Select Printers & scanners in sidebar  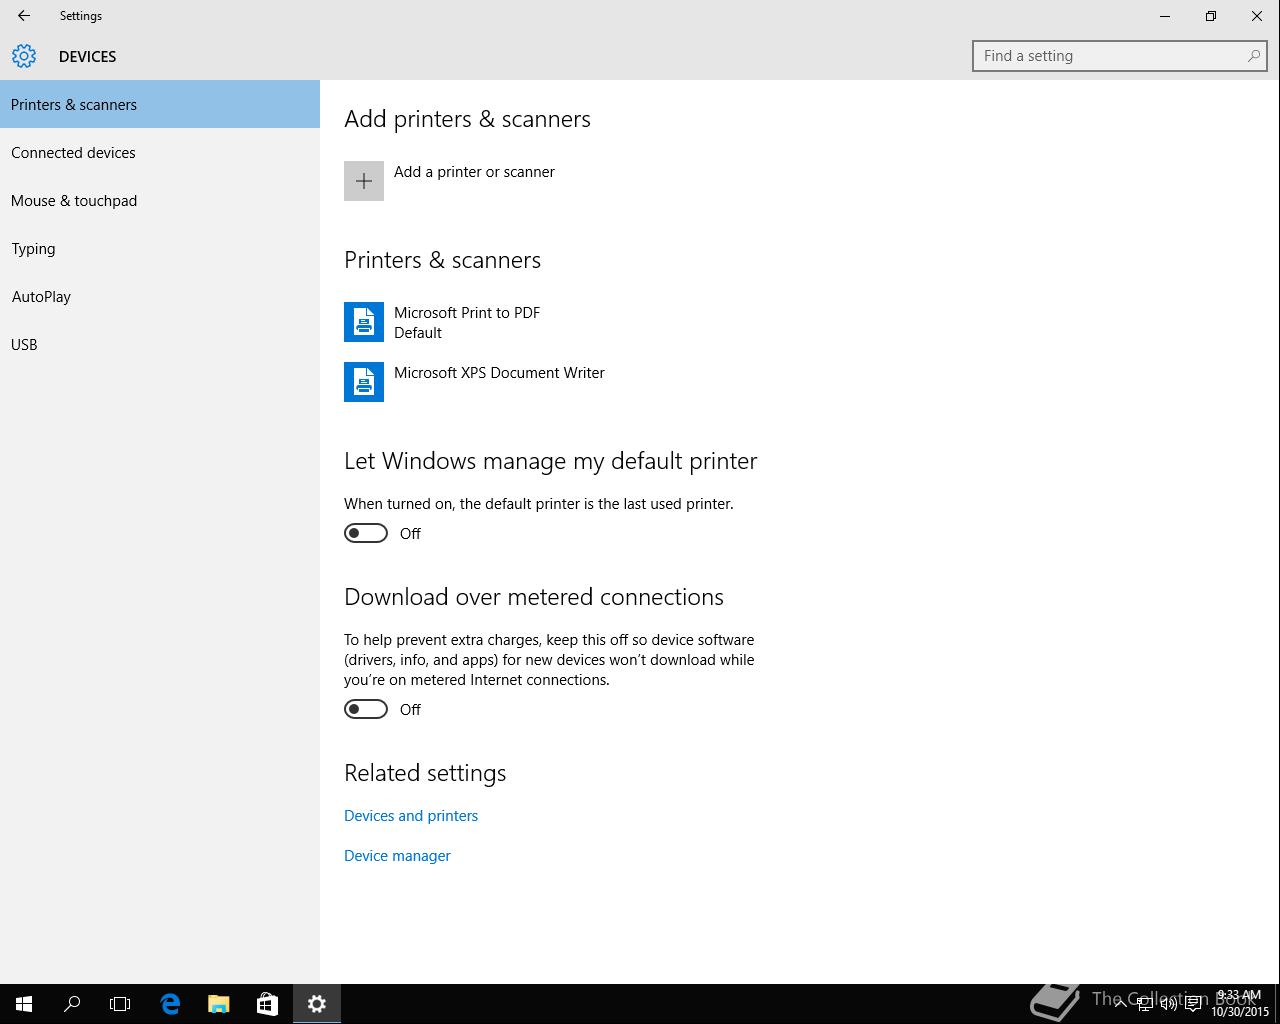click(160, 104)
